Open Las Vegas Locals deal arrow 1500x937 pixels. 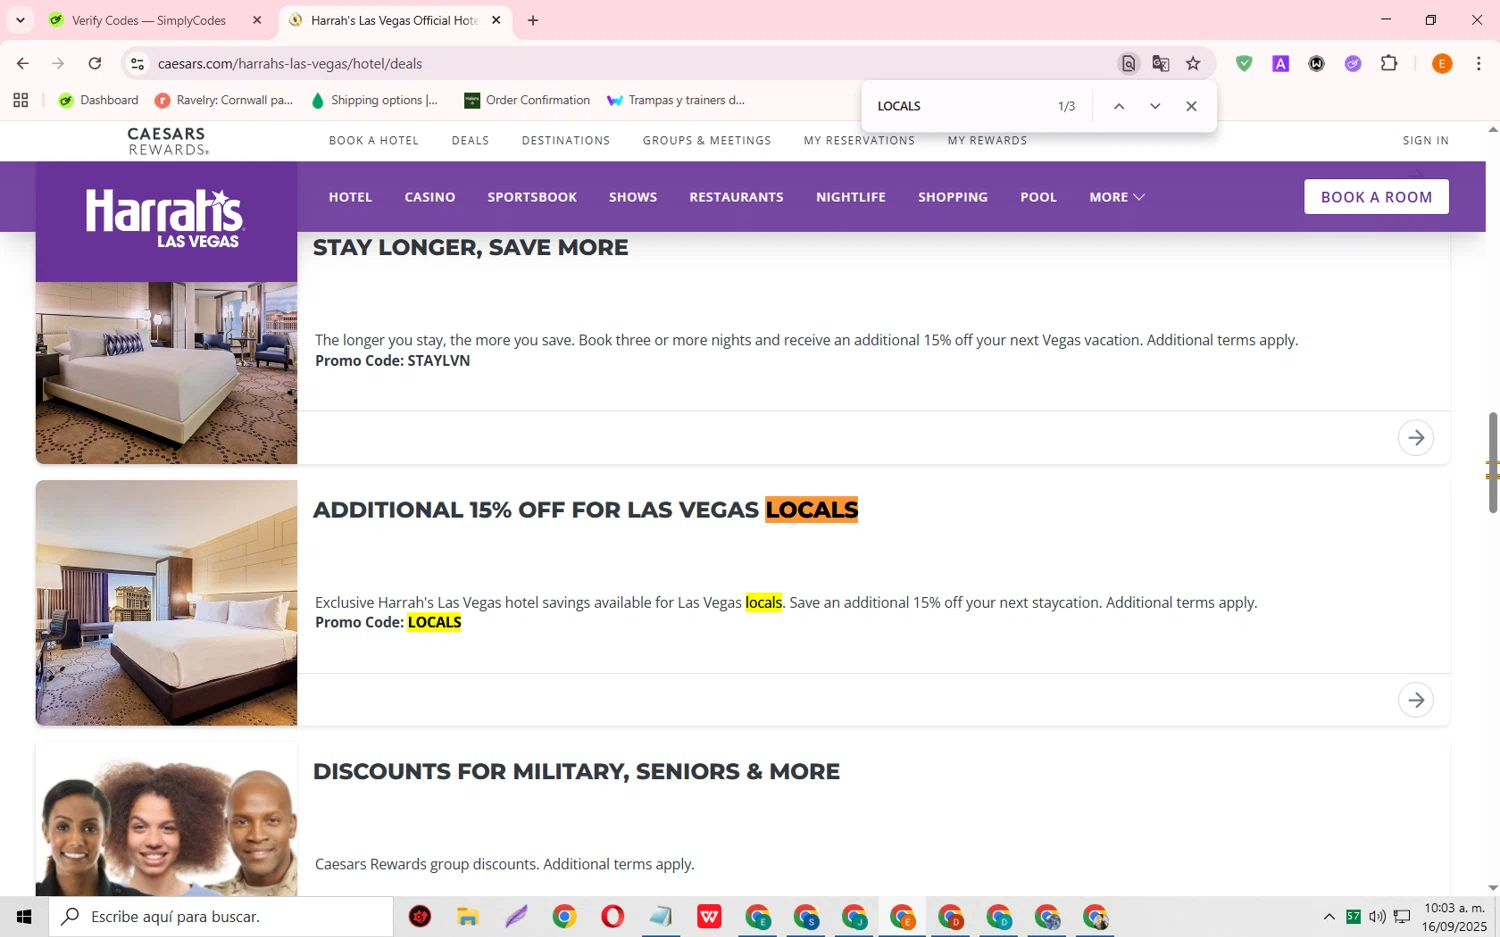point(1416,700)
